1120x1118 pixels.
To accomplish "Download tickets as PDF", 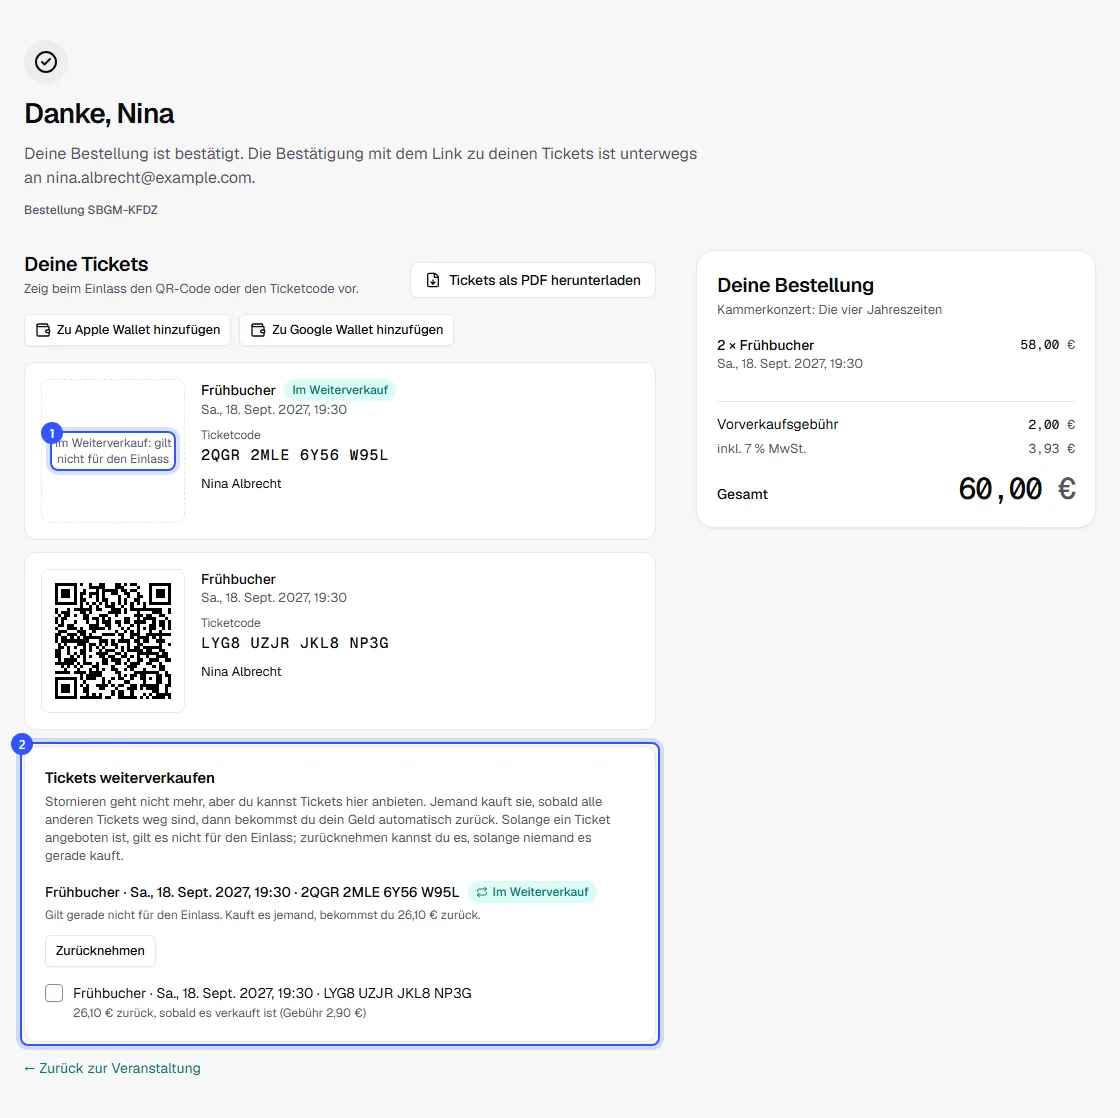I will 532,280.
